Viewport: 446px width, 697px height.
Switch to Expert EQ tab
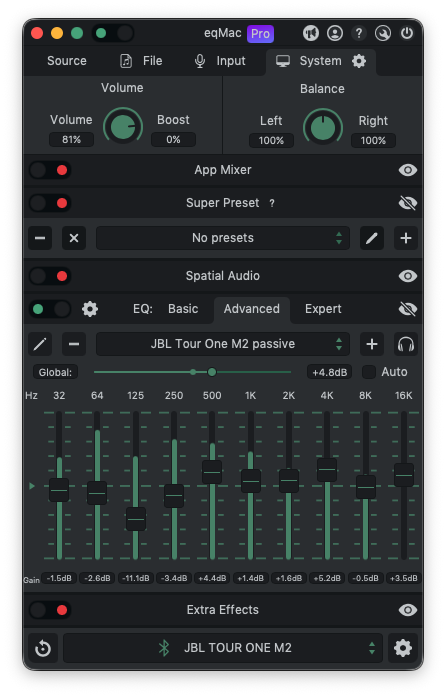point(323,309)
